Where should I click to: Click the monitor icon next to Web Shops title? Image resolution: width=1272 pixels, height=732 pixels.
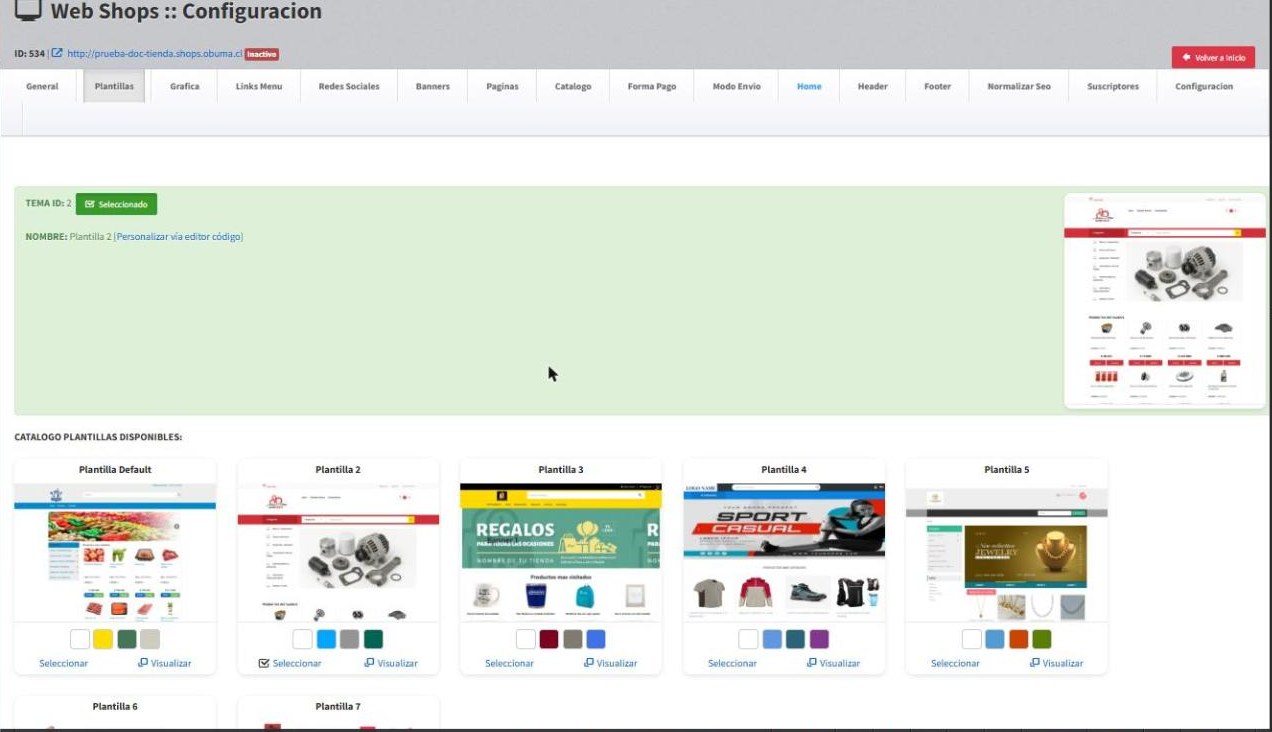pyautogui.click(x=28, y=11)
